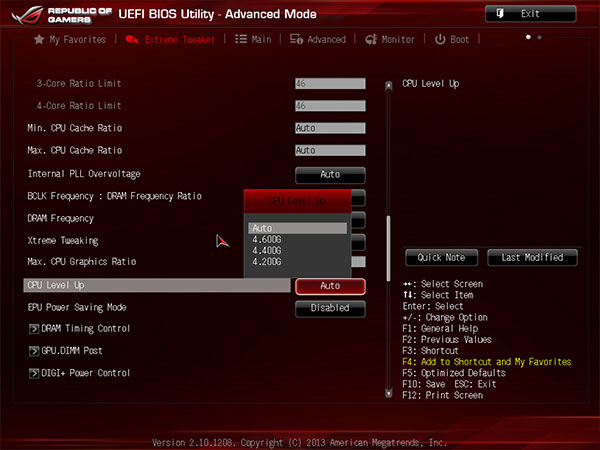
Task: Click the second page indicator dot
Action: [x=540, y=37]
